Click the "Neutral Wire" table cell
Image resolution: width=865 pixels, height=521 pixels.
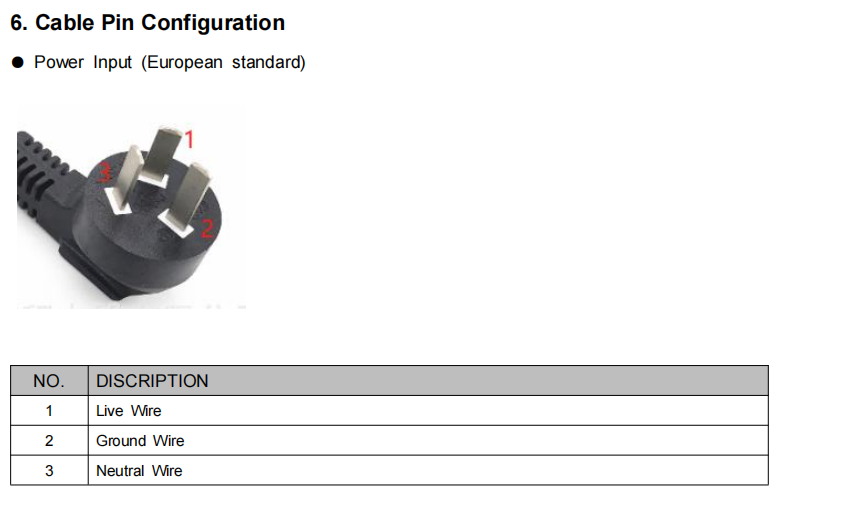click(x=139, y=471)
